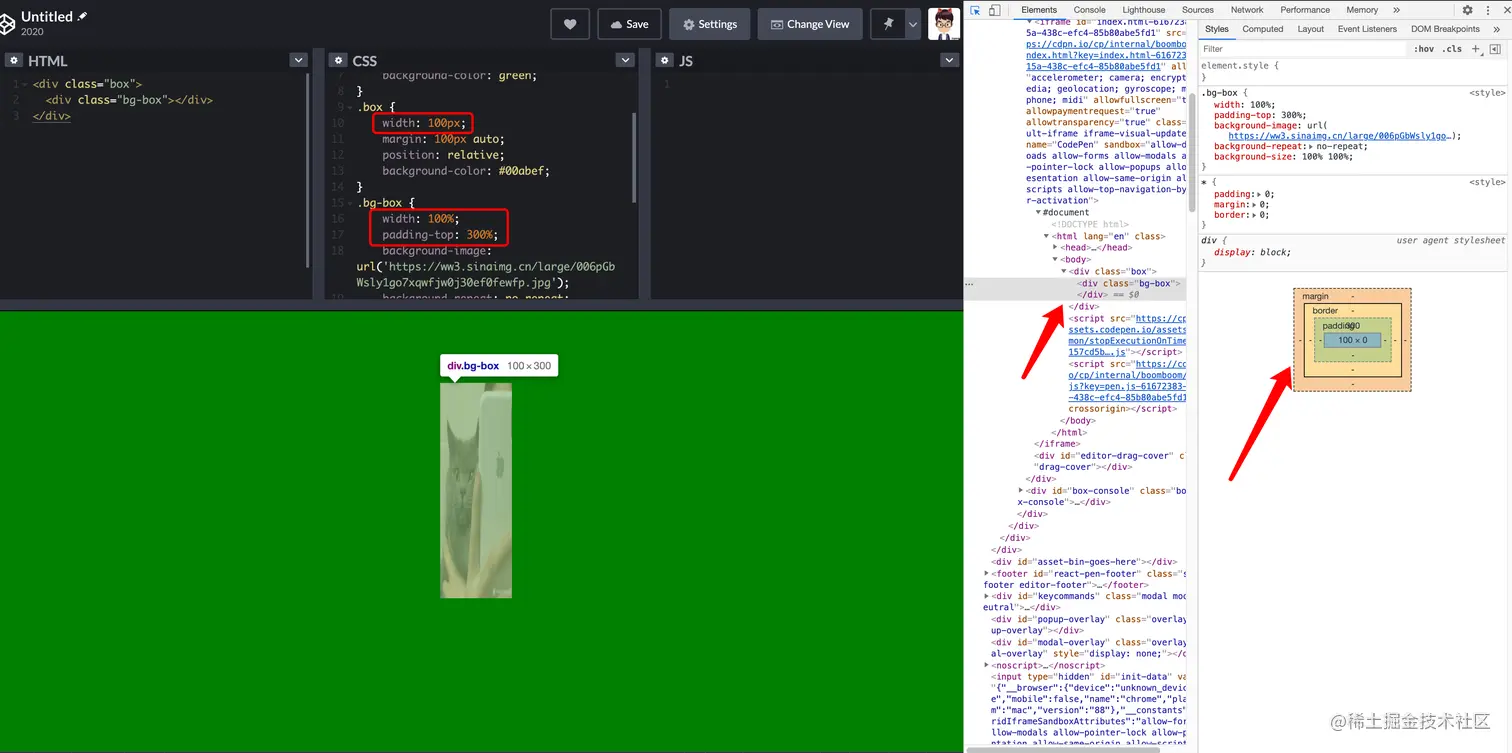Open the Layout tab
Viewport: 1512px width, 753px height.
click(x=1310, y=29)
